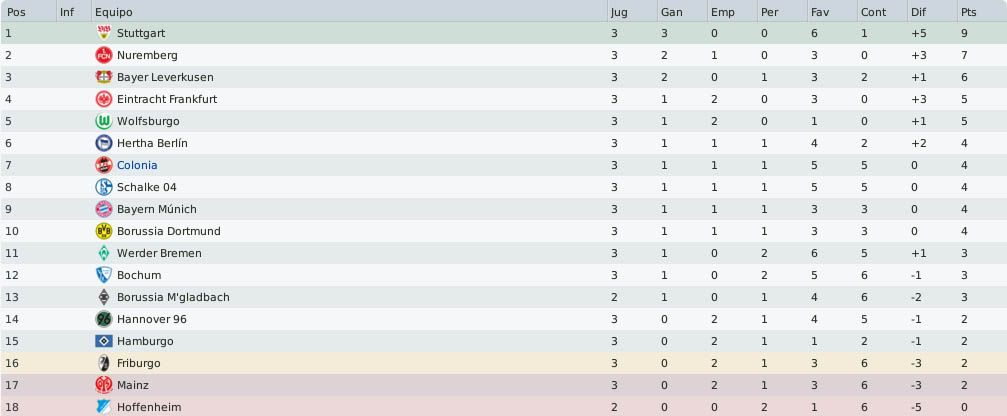Click the Stuttgart club crest icon

click(103, 33)
